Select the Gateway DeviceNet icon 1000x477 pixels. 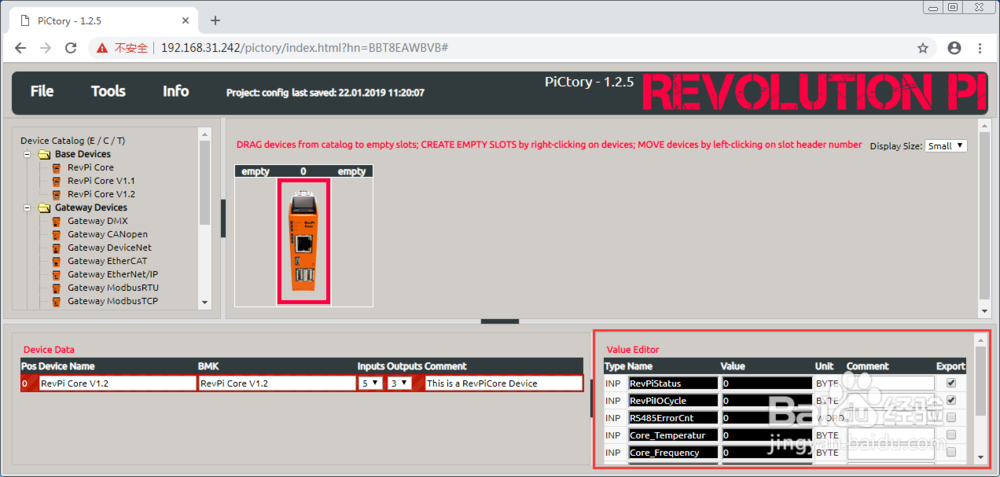pyautogui.click(x=56, y=248)
